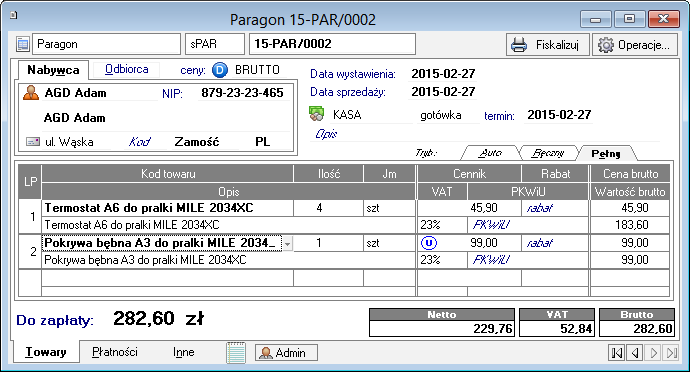Select the Pełny mode tab
Screen dimensions: 690x372
click(606, 153)
